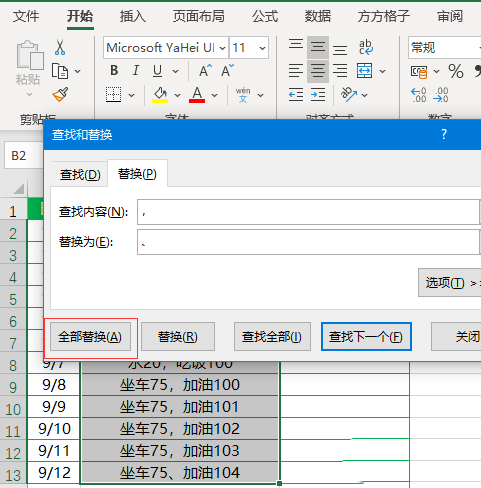Viewport: 481px width, 488px height.
Task: Click the Wrap Text icon
Action: pos(366,47)
